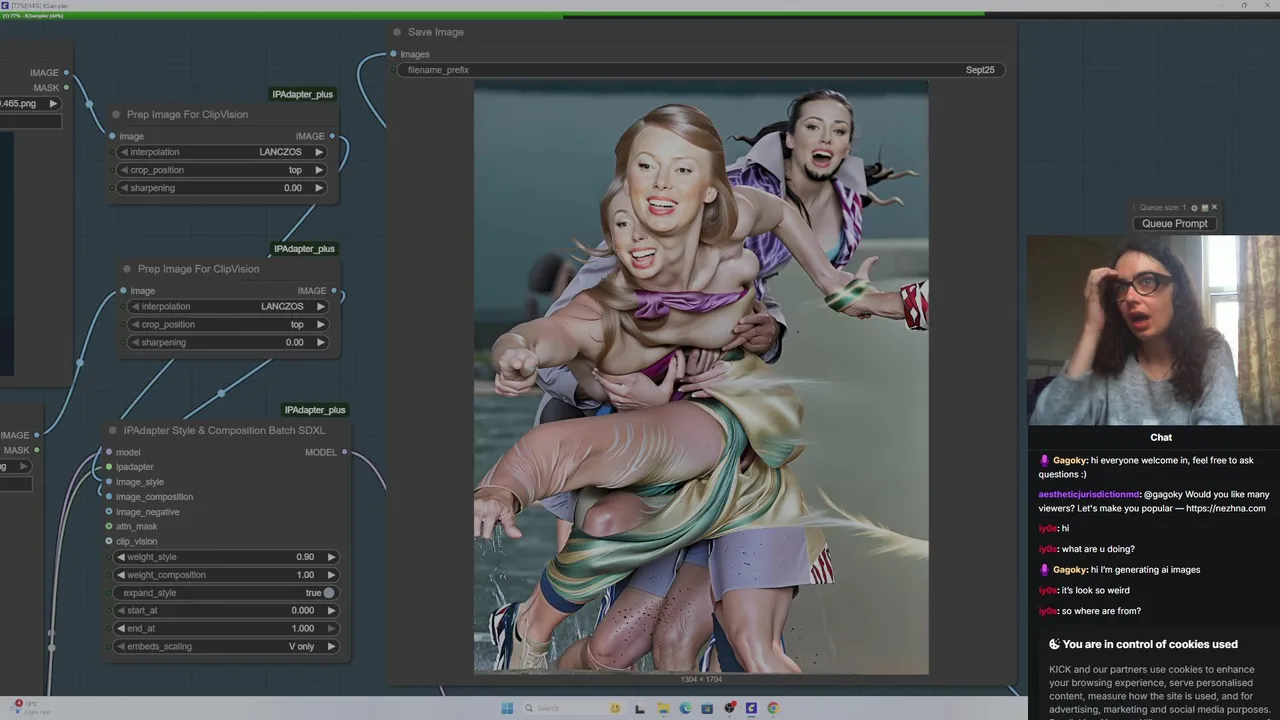Open ComfyUI settings gear icon
Image resolution: width=1280 pixels, height=720 pixels.
click(x=1194, y=208)
